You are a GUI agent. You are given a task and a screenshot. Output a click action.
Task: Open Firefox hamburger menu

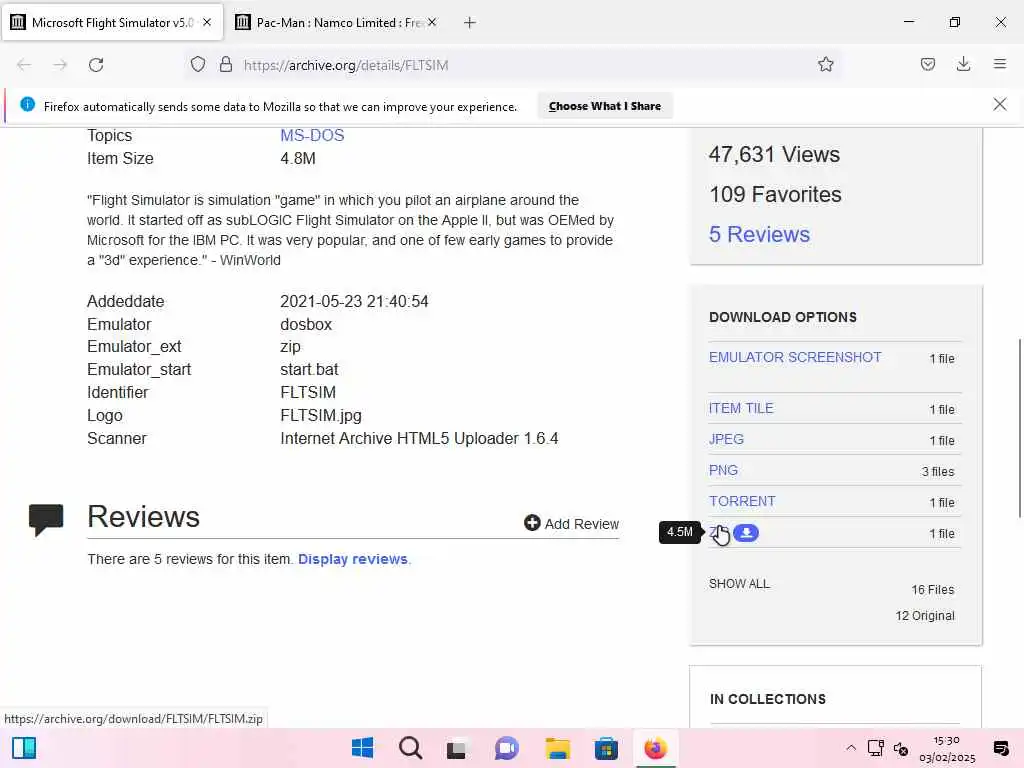[x=999, y=64]
